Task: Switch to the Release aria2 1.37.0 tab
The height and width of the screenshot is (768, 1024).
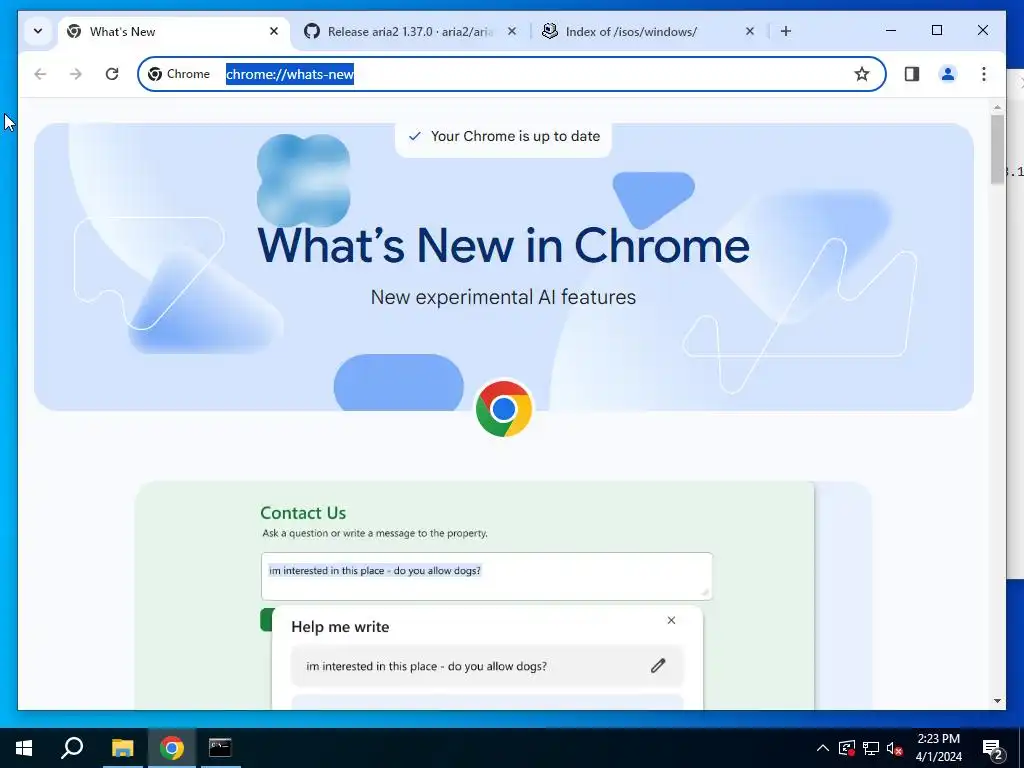Action: coord(409,31)
